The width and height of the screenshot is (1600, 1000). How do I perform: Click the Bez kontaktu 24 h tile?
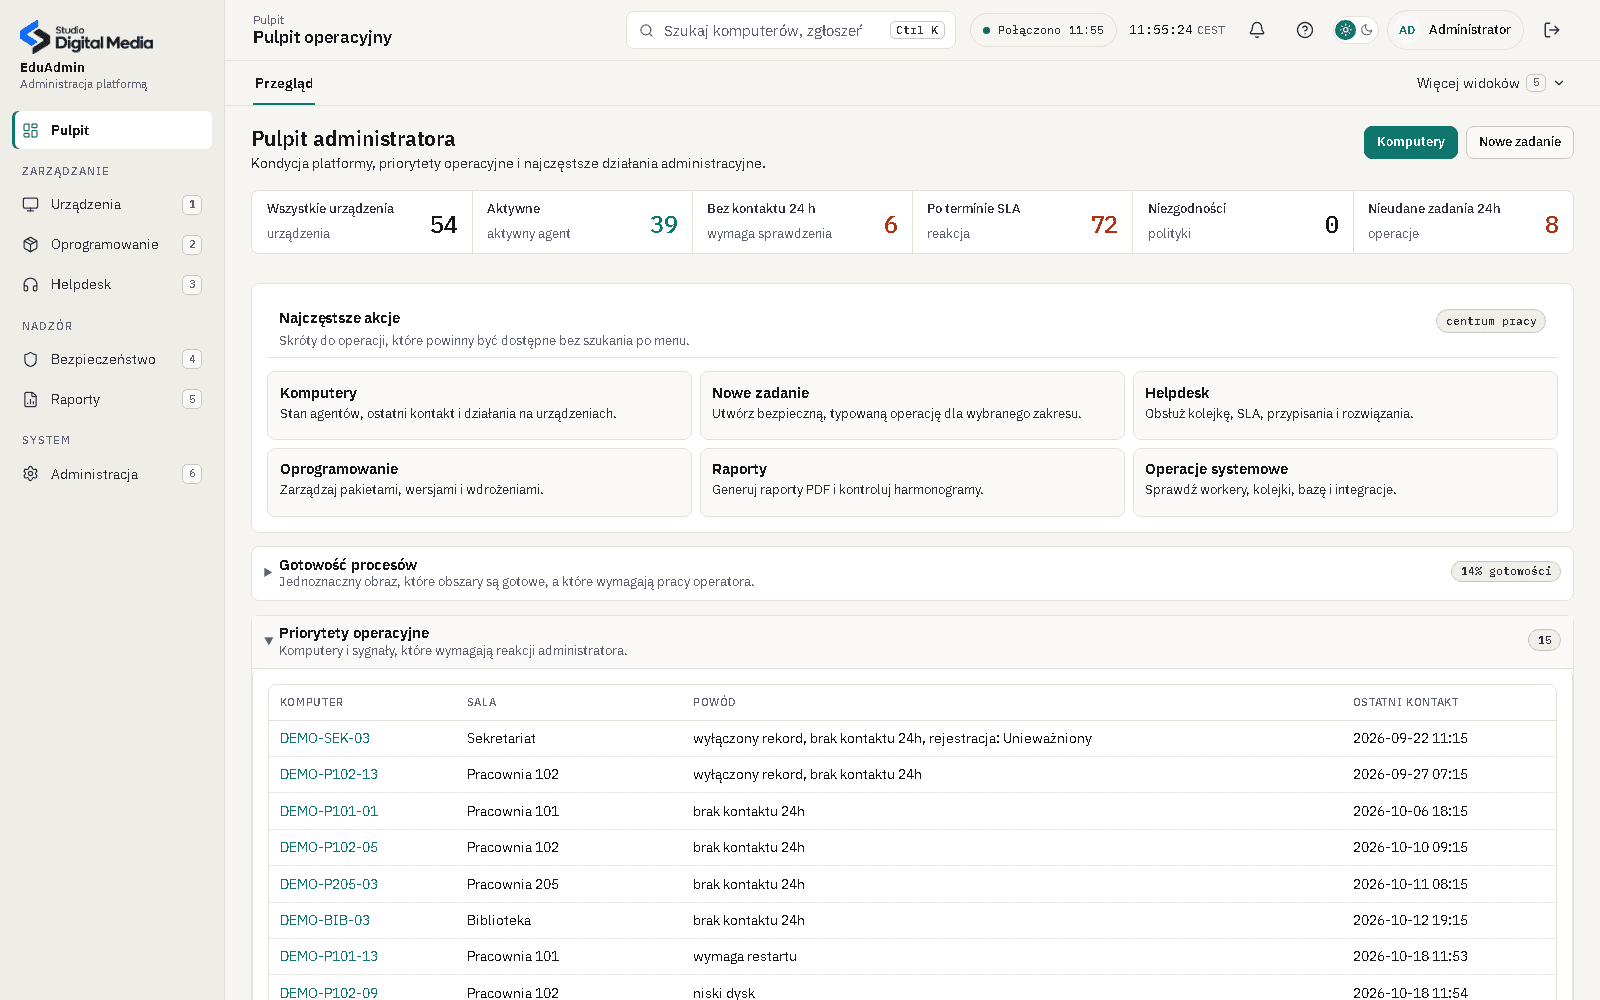point(802,222)
